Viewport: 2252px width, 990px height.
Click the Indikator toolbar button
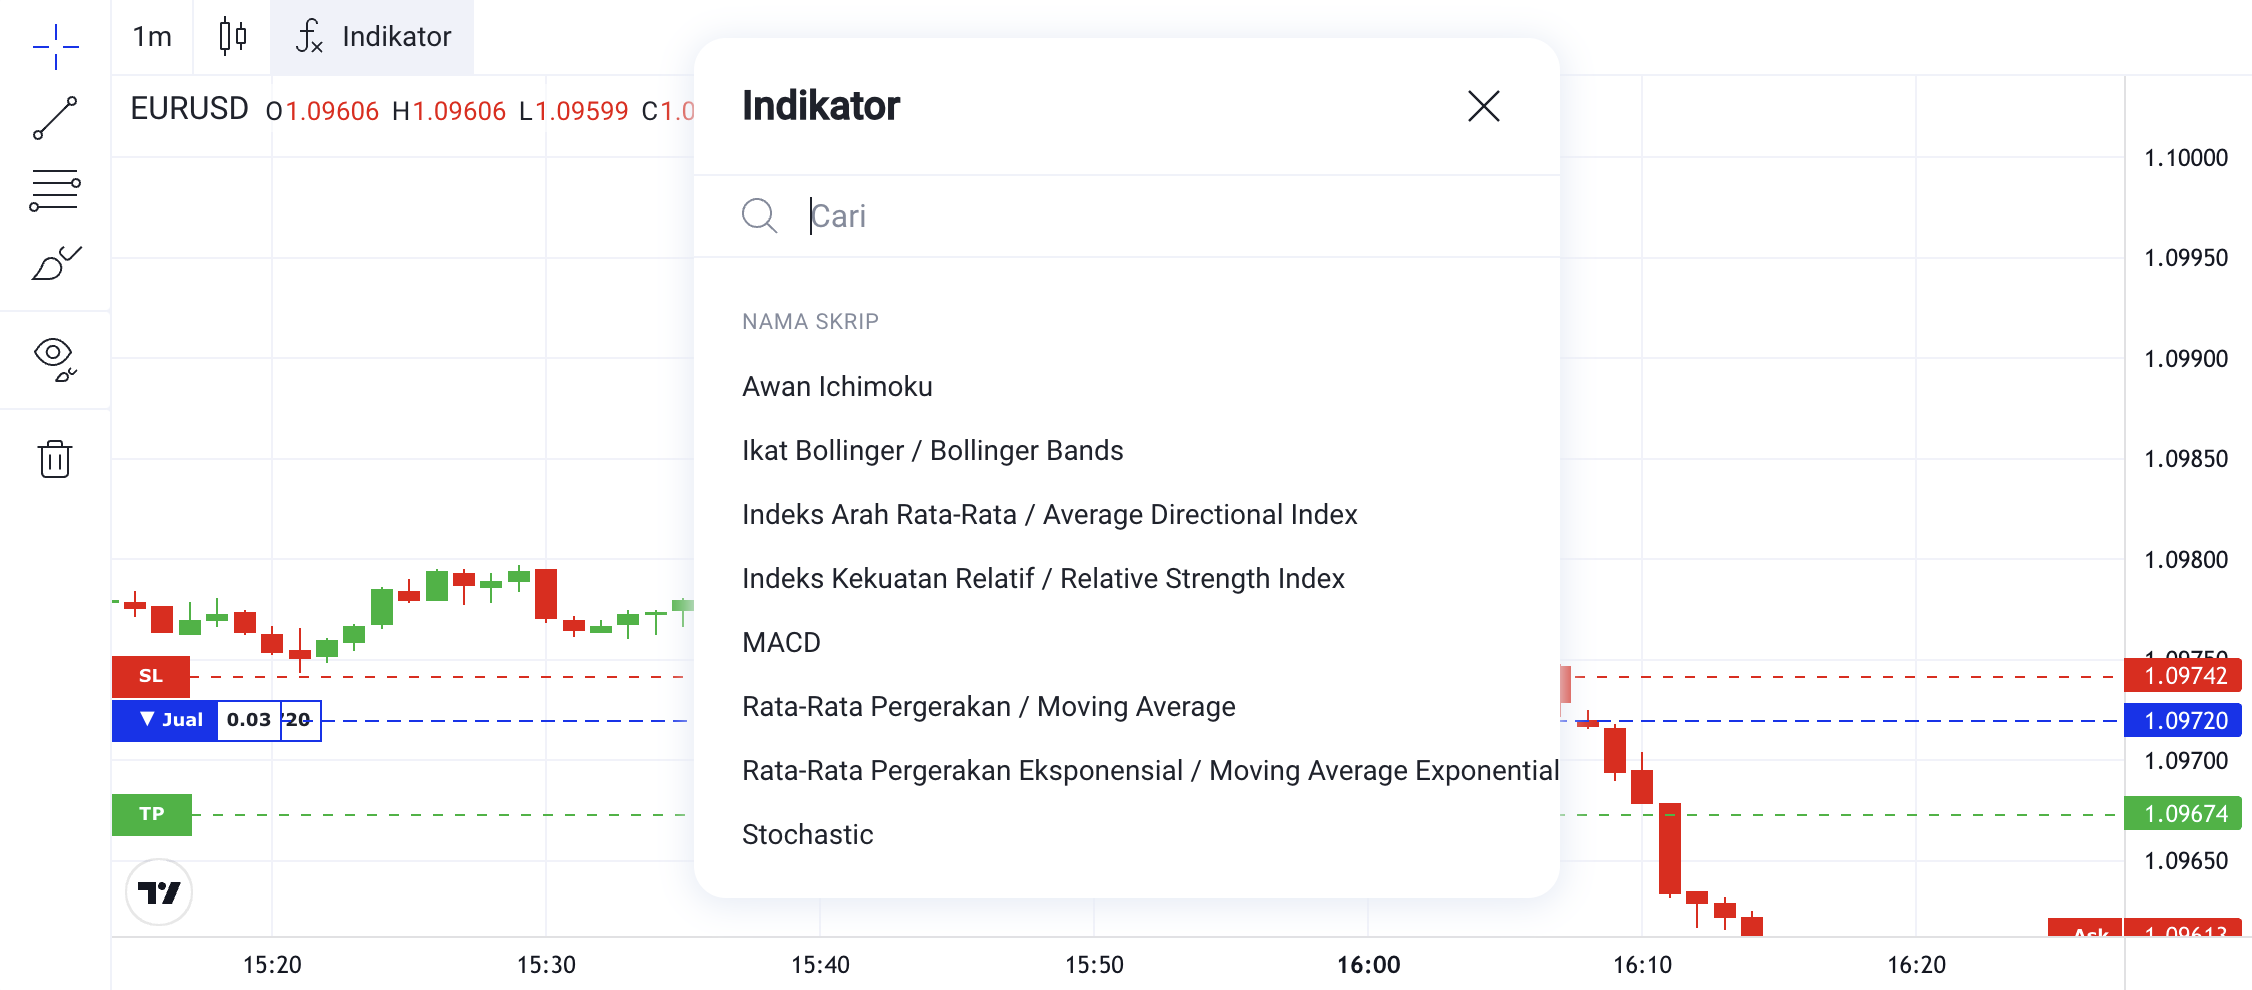[372, 36]
